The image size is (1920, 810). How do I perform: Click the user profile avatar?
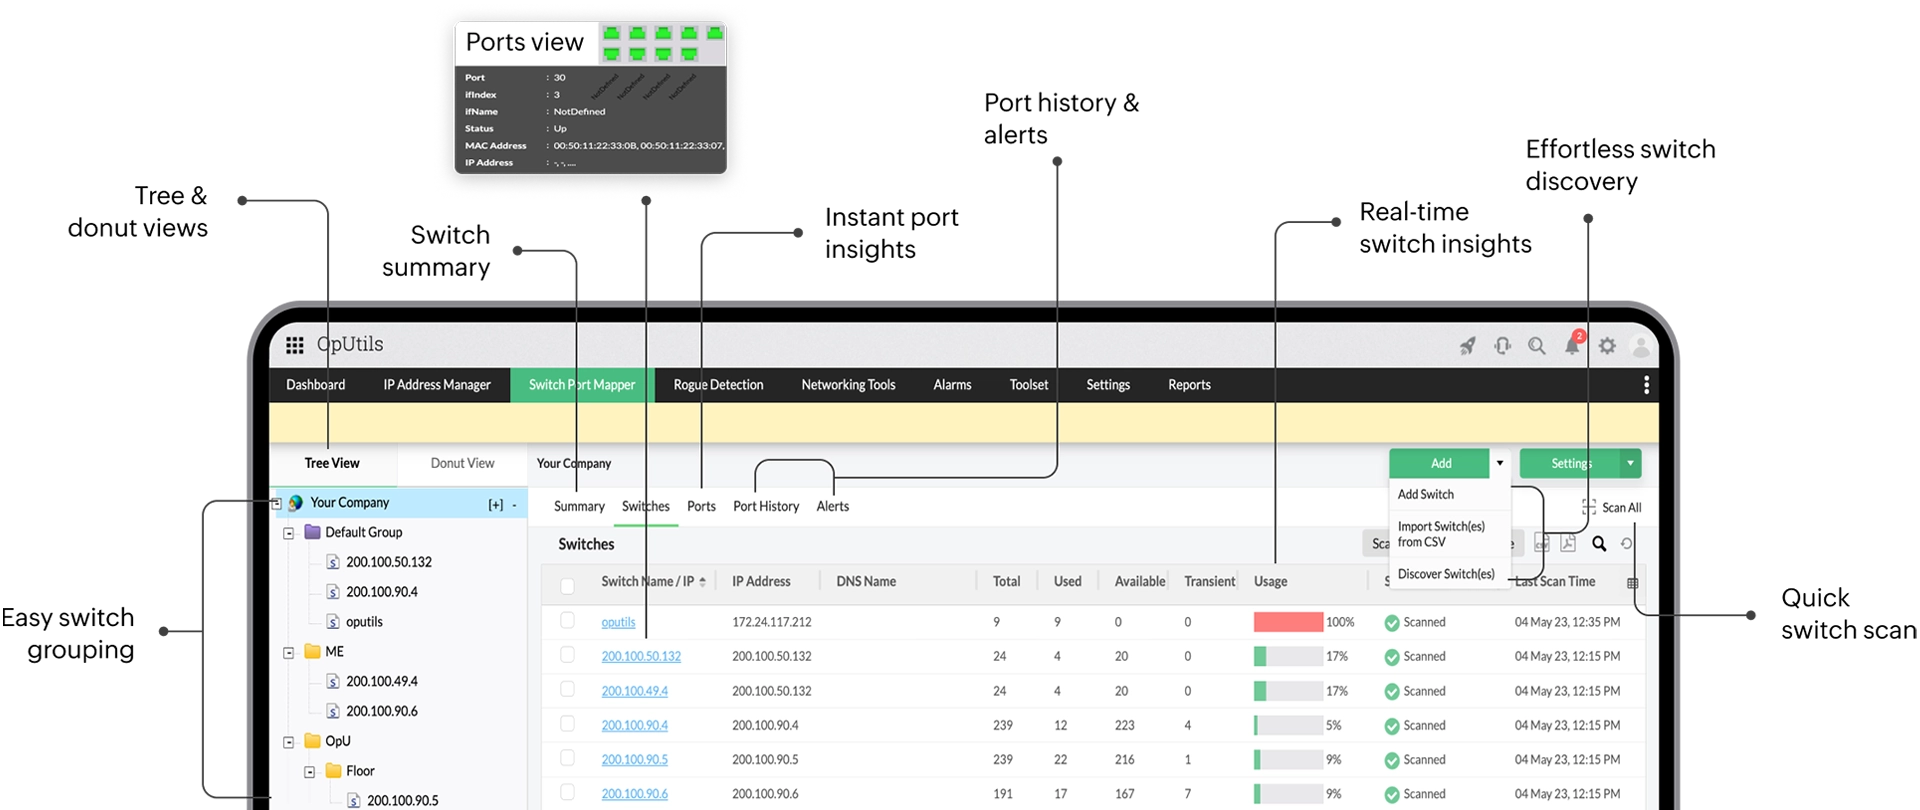click(1641, 346)
